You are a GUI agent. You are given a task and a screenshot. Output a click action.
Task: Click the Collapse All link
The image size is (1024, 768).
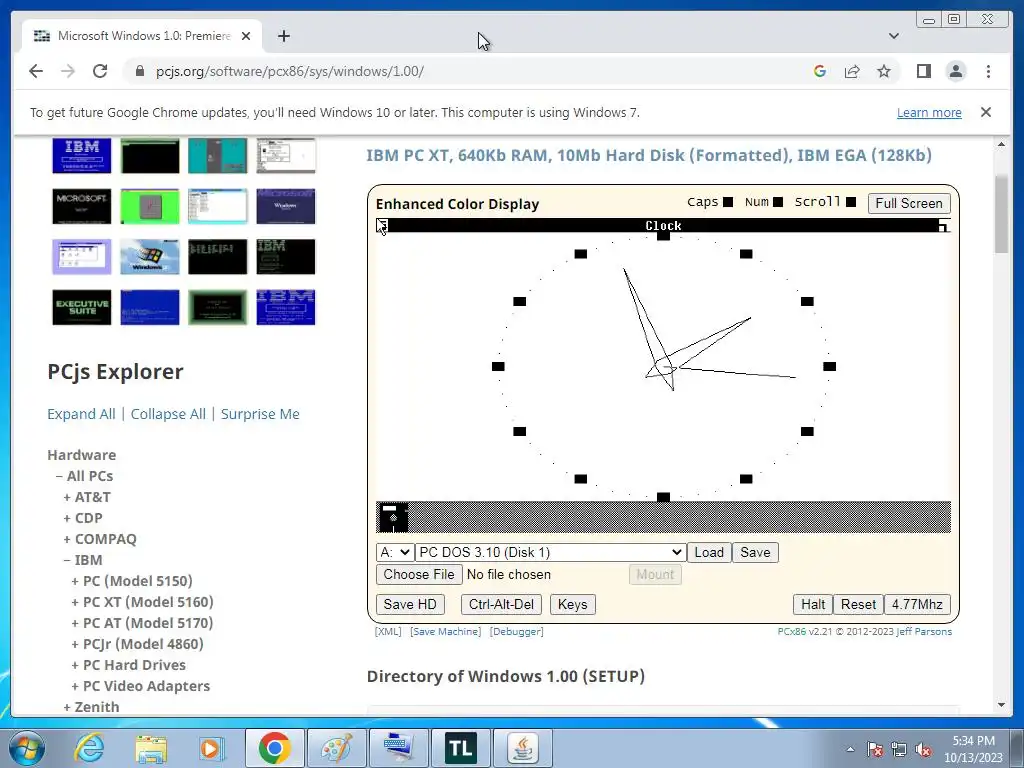pyautogui.click(x=168, y=414)
